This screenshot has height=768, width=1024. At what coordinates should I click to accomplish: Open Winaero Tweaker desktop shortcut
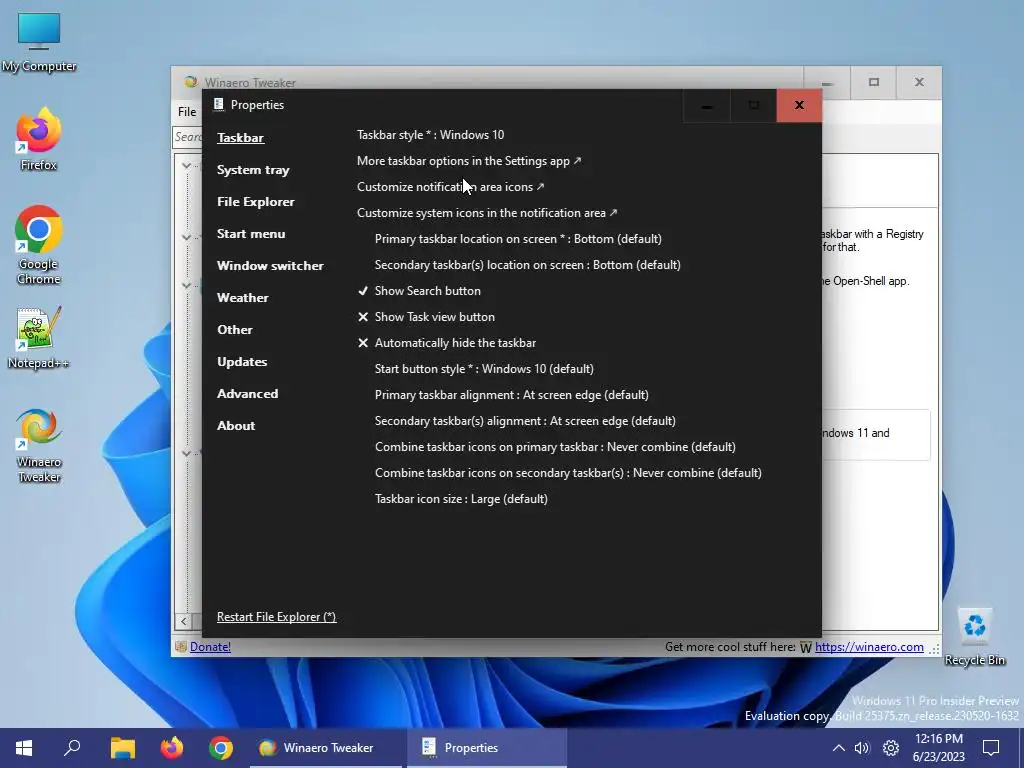coord(39,445)
